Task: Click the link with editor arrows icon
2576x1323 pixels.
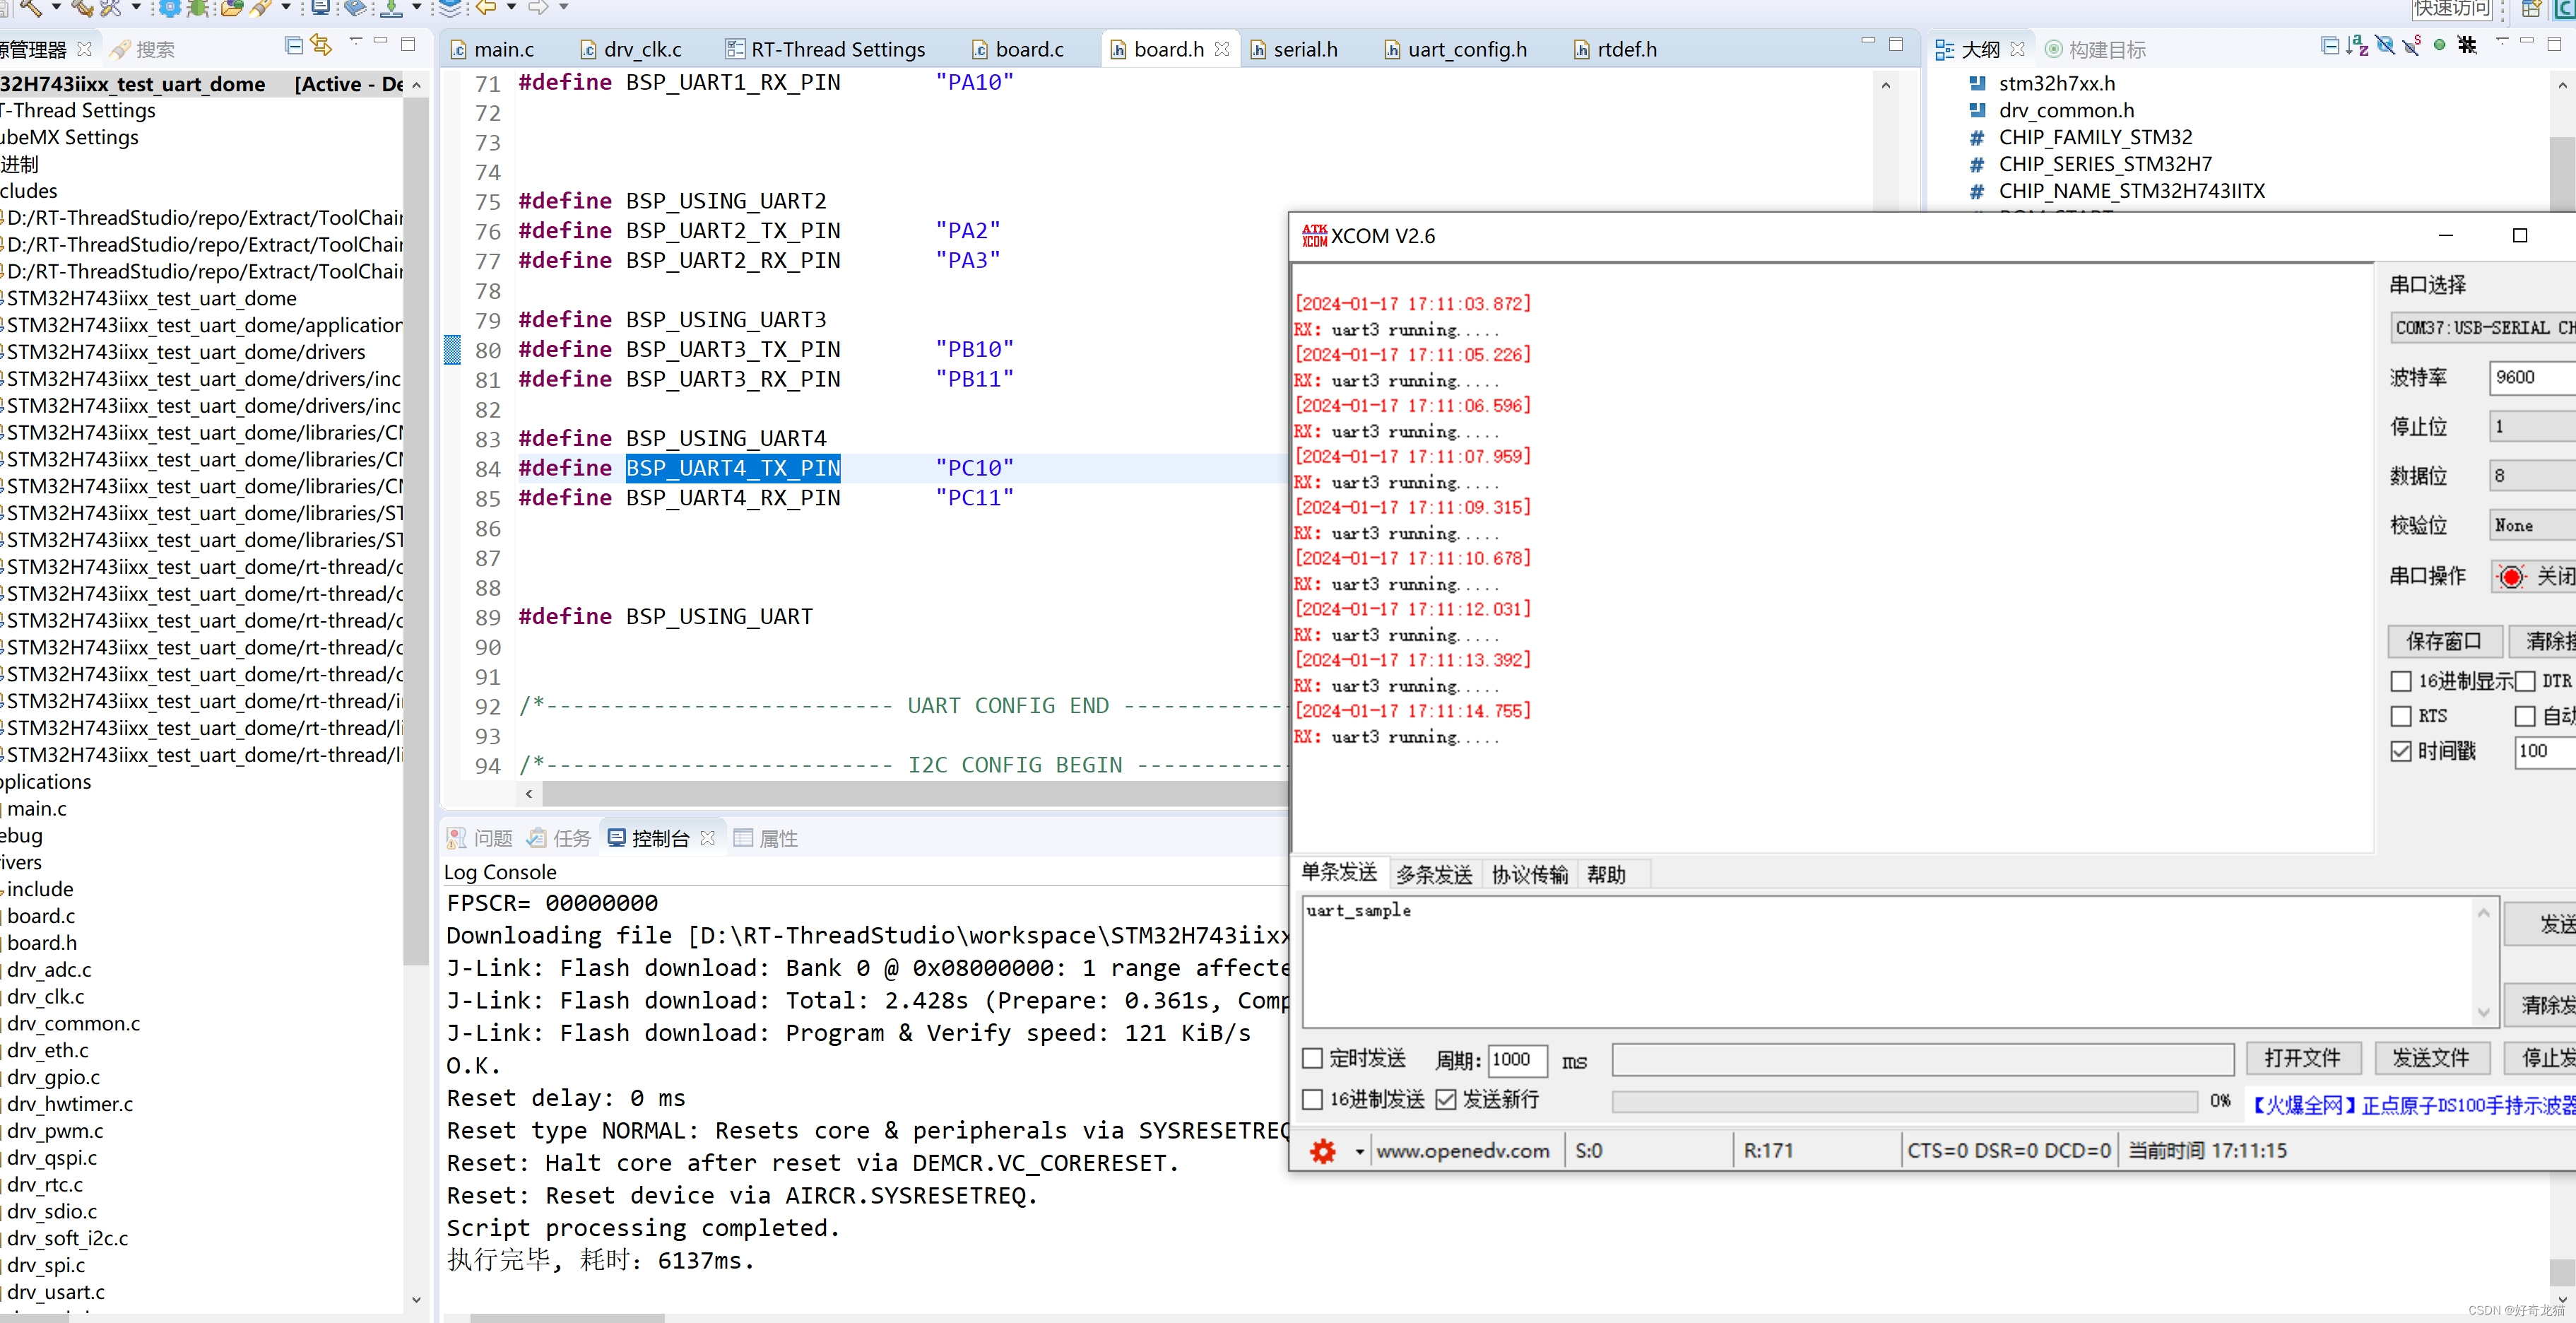Action: click(321, 46)
